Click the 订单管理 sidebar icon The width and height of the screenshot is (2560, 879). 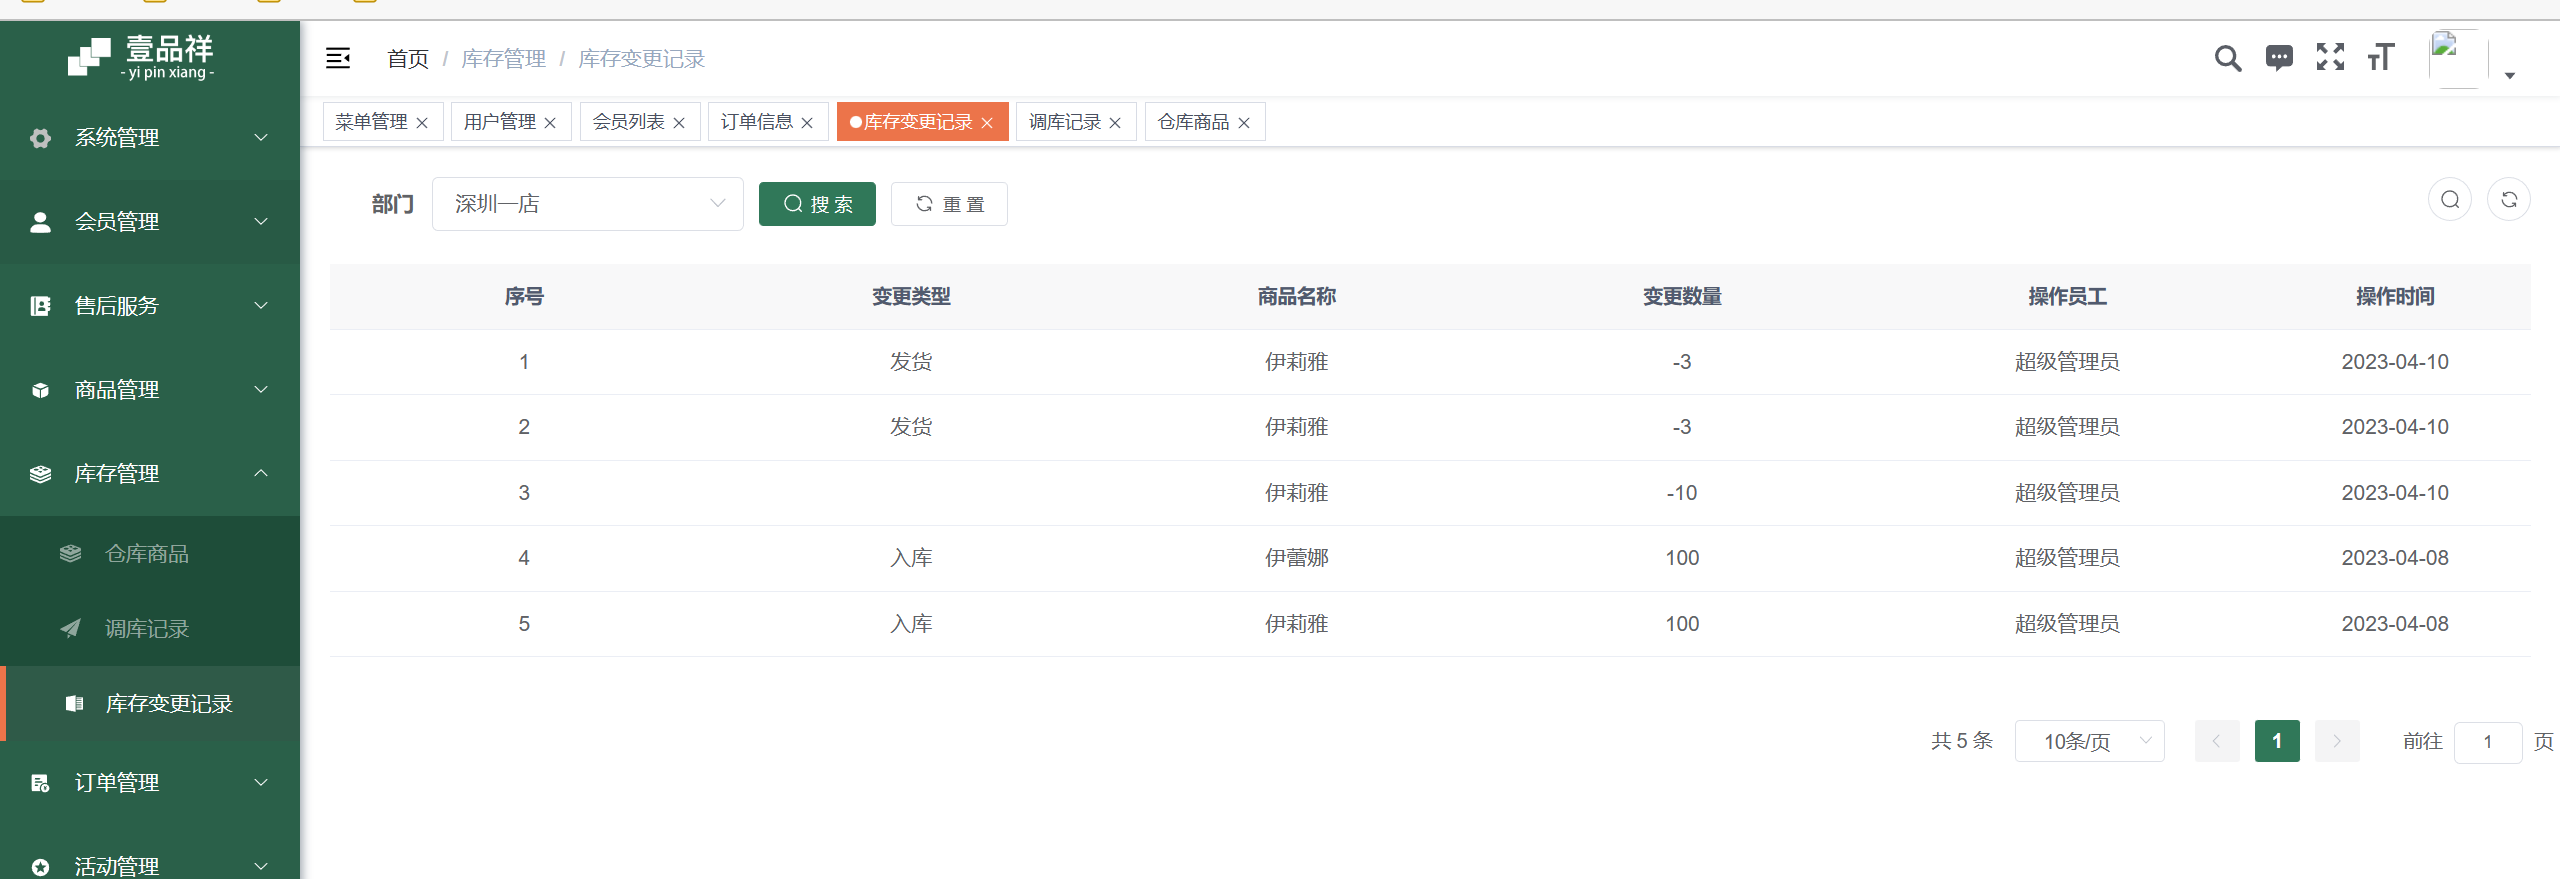(40, 783)
